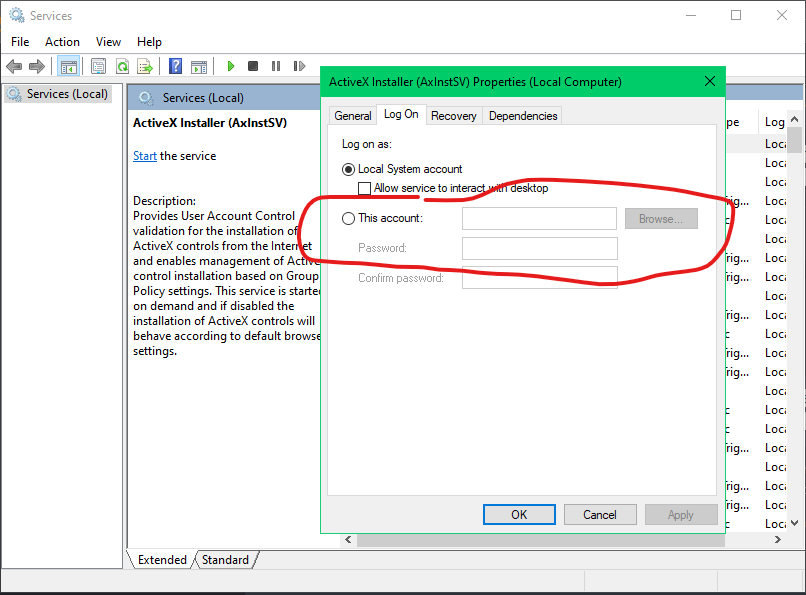Image resolution: width=806 pixels, height=595 pixels.
Task: Click the Stop Service square icon
Action: (253, 67)
